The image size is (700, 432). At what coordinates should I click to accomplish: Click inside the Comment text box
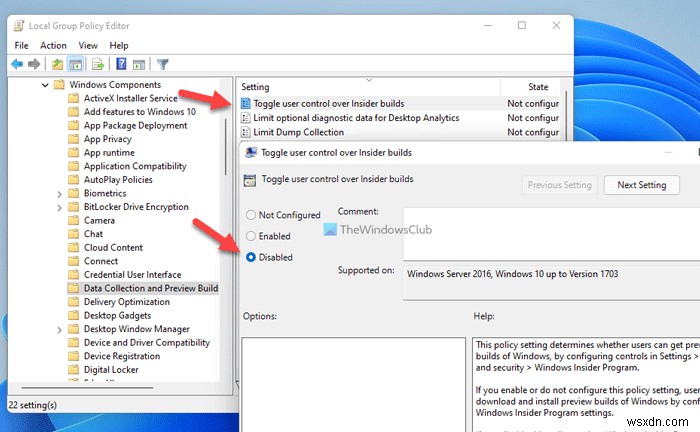pyautogui.click(x=551, y=234)
